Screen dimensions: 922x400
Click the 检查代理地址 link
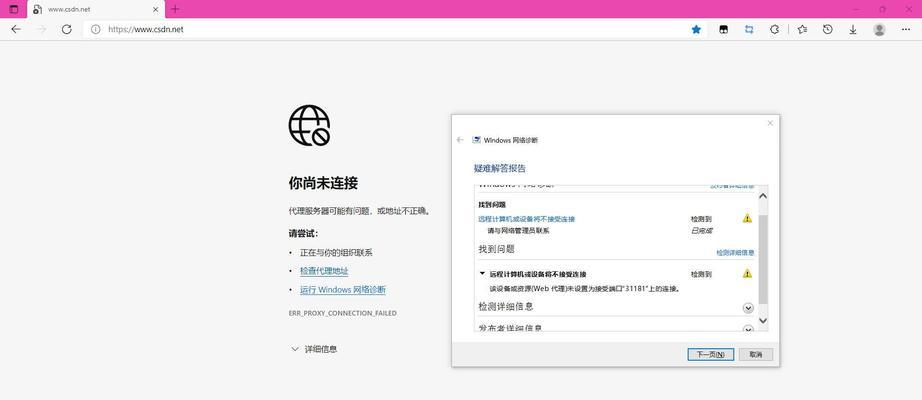coord(324,271)
